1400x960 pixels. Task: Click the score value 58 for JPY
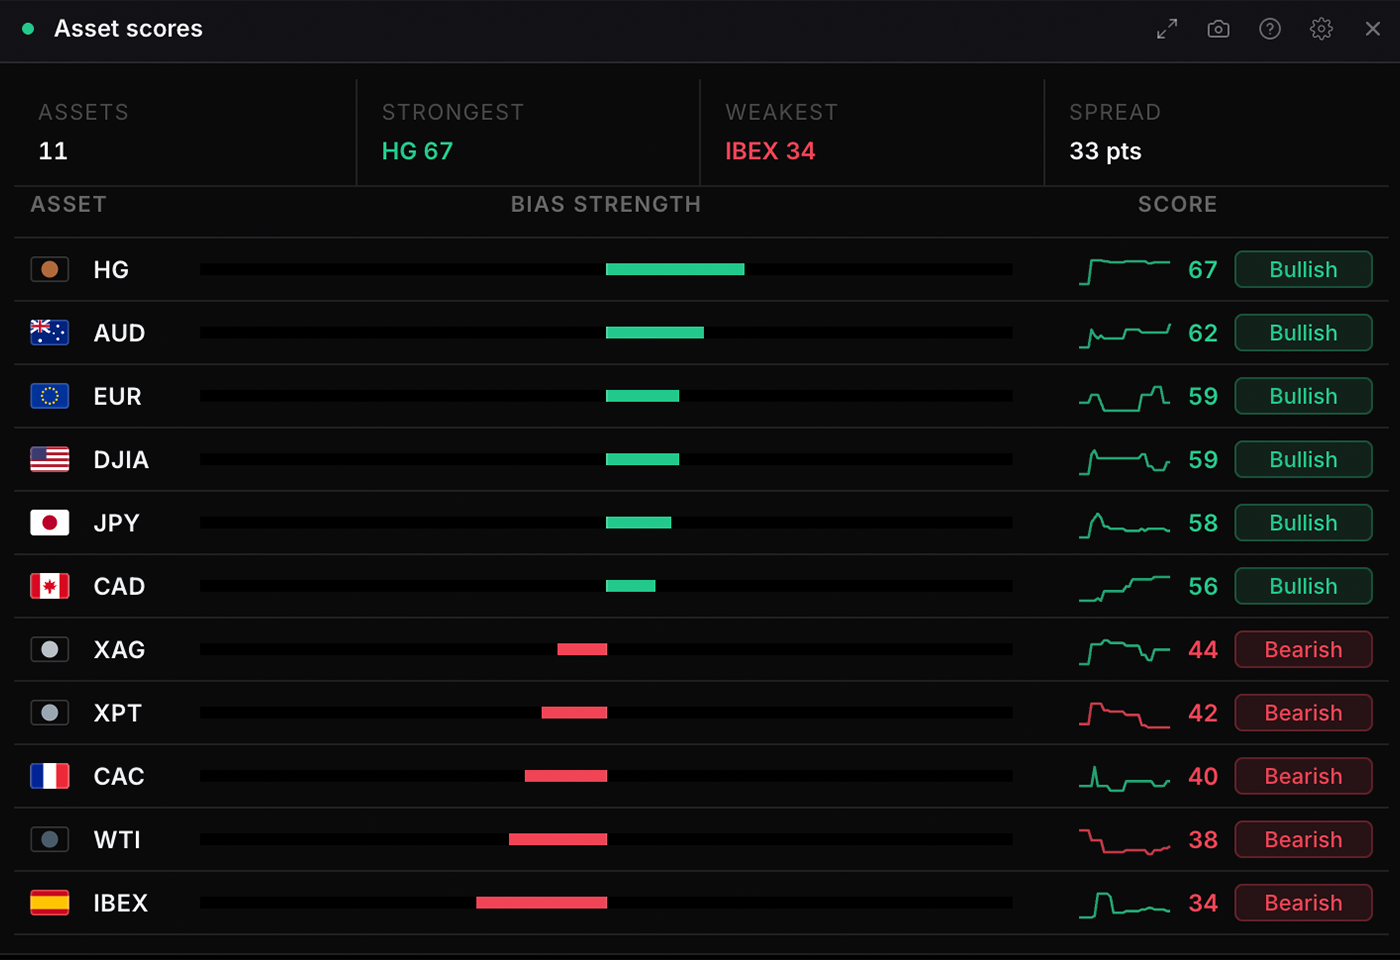click(1203, 523)
